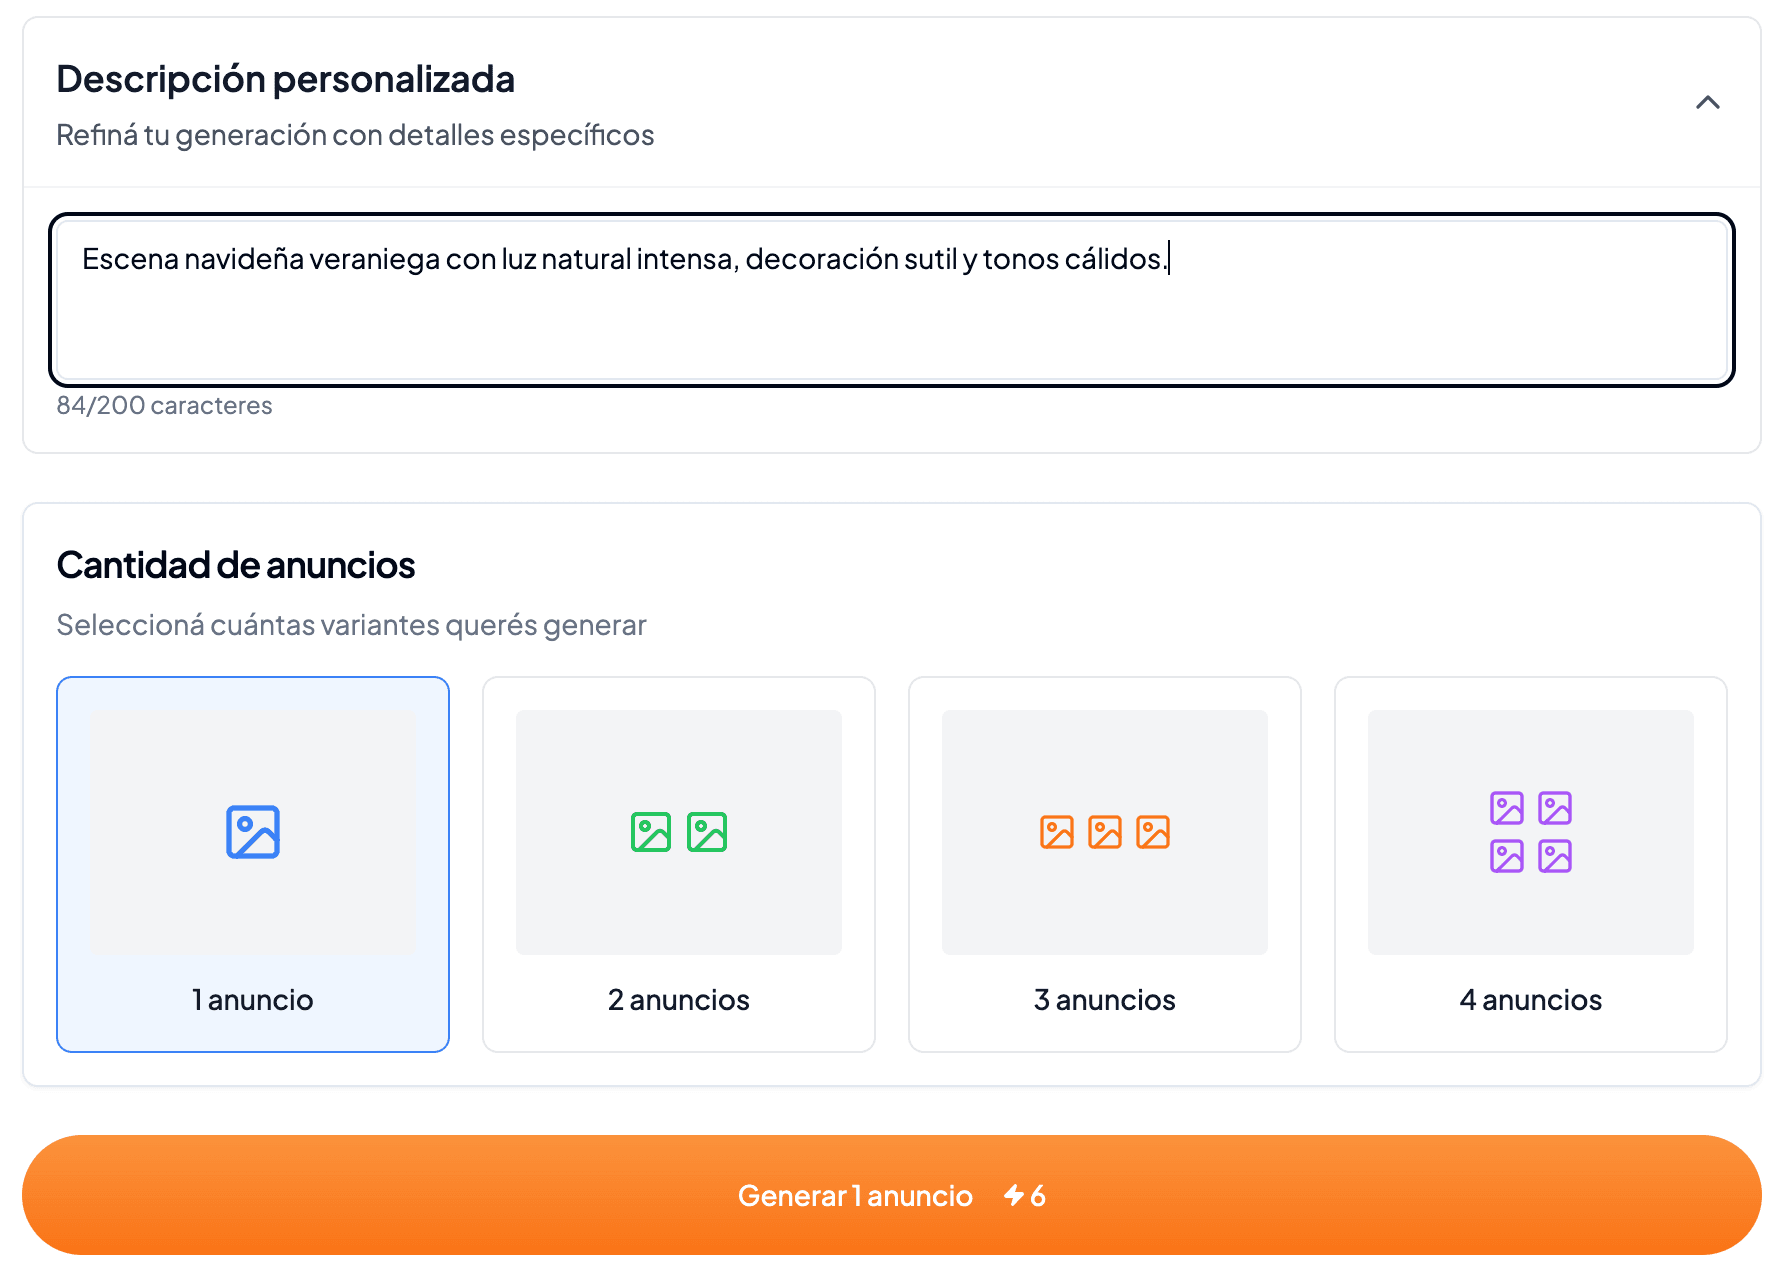
Task: Click the purple four-image icon grid
Action: tap(1530, 832)
